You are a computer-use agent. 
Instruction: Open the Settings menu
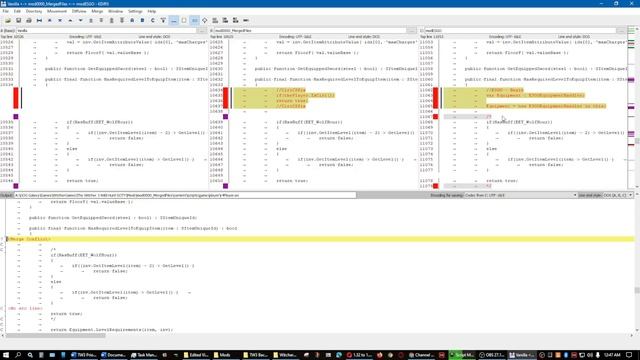click(135, 11)
